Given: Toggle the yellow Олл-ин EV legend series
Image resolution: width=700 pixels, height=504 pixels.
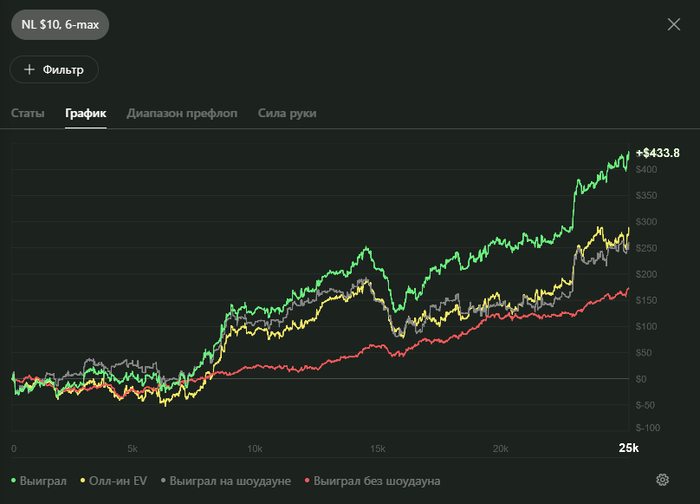Looking at the screenshot, I should click(x=114, y=481).
